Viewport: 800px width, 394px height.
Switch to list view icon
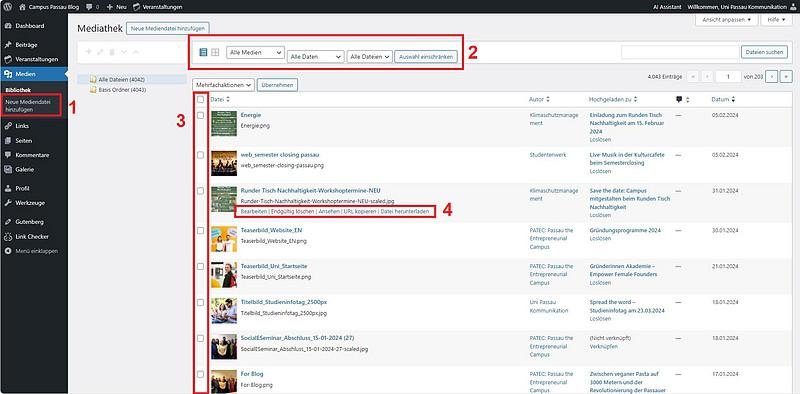click(x=203, y=52)
